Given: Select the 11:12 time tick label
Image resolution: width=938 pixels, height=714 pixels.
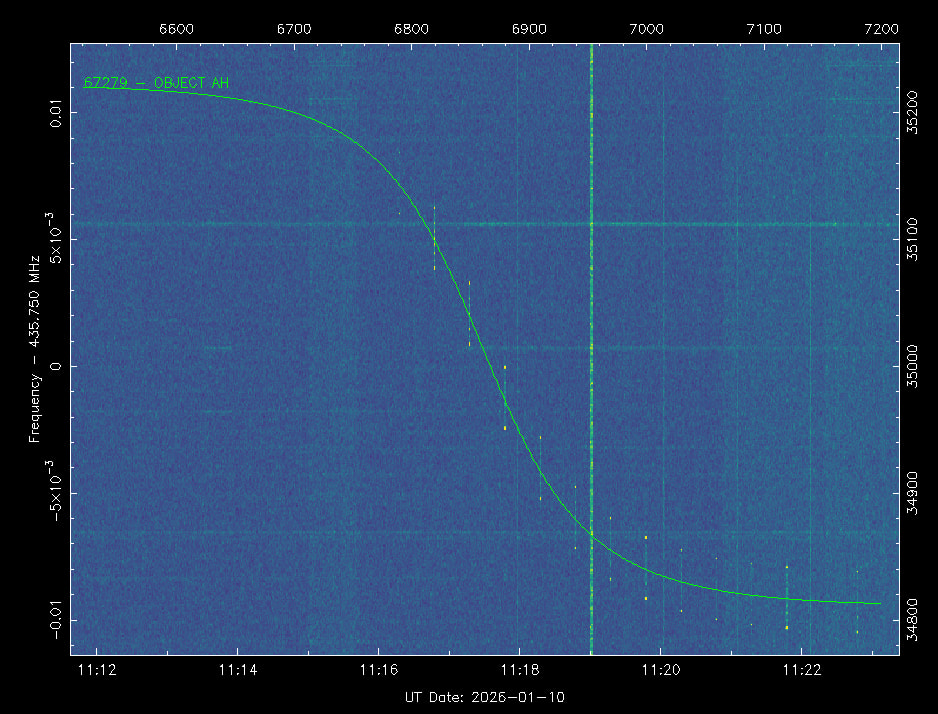Looking at the screenshot, I should coord(96,670).
